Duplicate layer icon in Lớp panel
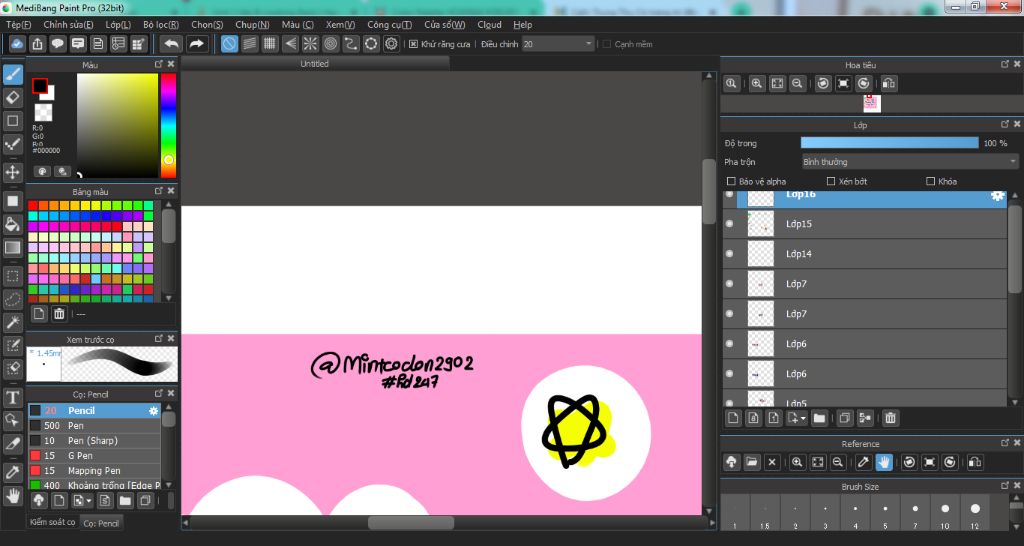 point(844,418)
